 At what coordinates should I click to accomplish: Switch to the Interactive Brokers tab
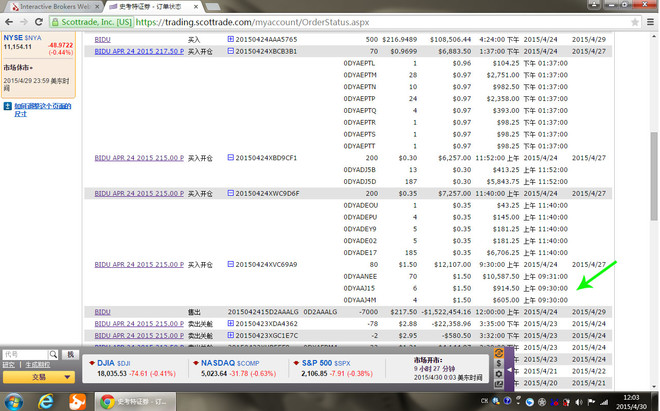[x=54, y=7]
